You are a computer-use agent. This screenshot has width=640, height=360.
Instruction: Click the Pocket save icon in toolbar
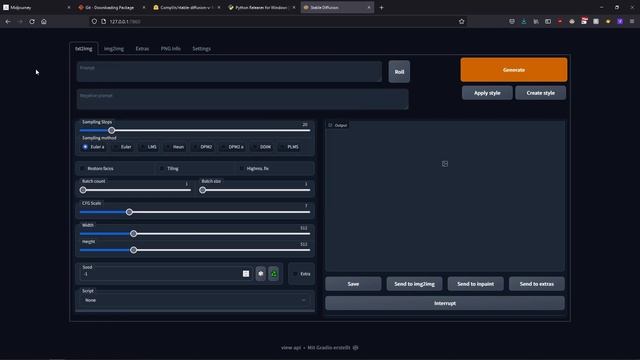[x=512, y=21]
